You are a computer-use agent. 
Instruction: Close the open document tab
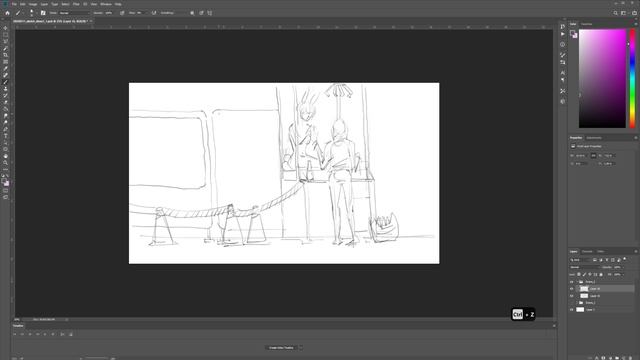tap(91, 21)
